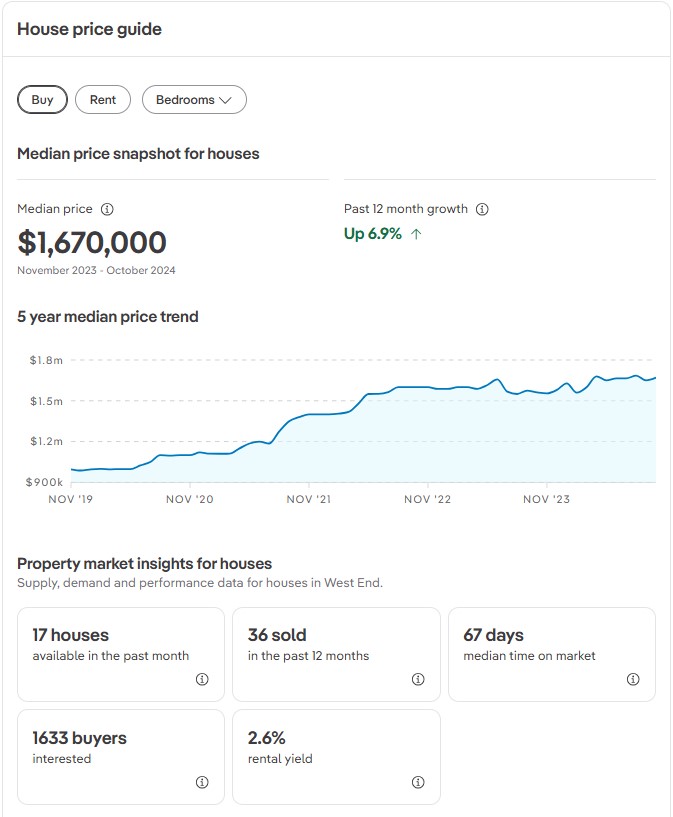Click NOV '21 point on the chart axis
Image resolution: width=673 pixels, height=817 pixels.
[308, 499]
